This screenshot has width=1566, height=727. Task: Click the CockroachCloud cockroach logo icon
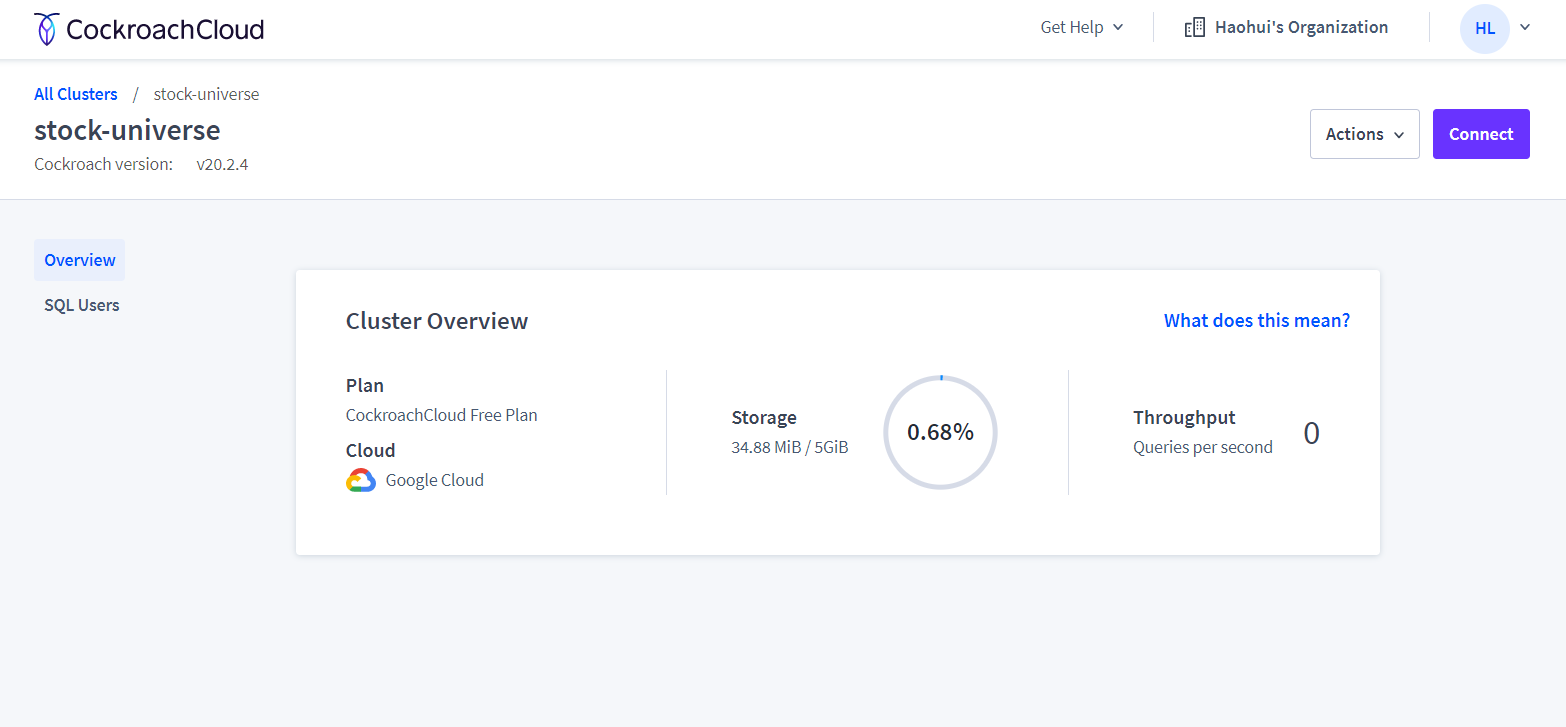[46, 29]
